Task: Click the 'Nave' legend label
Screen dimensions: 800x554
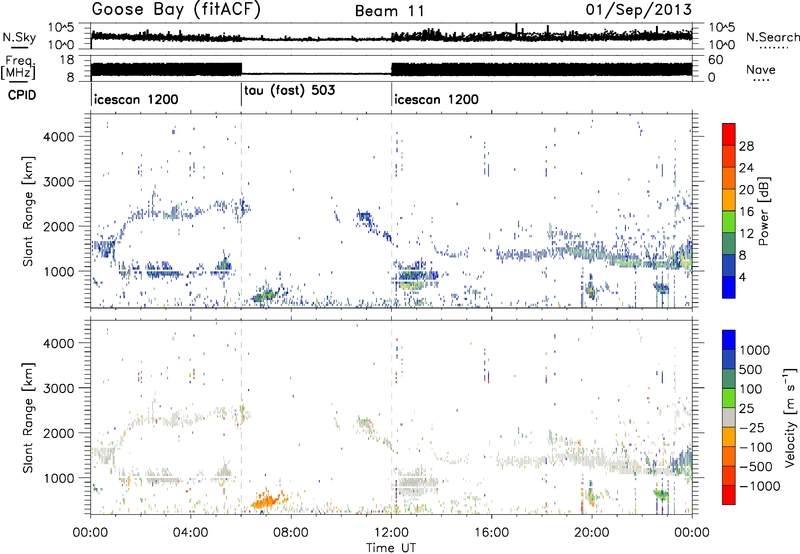Action: point(761,69)
